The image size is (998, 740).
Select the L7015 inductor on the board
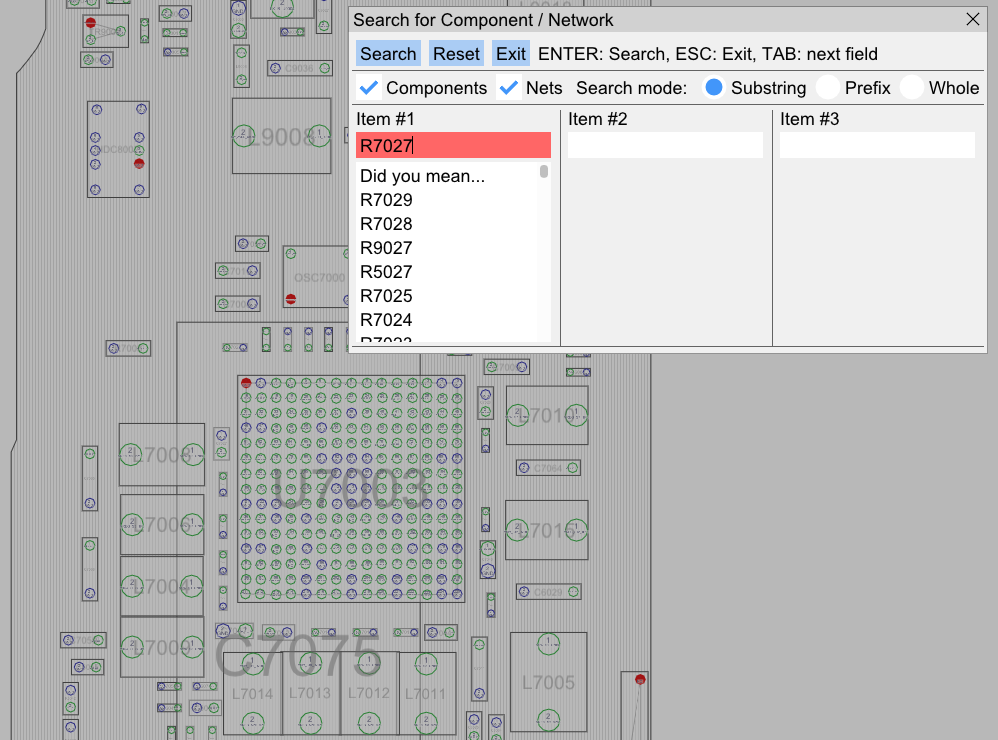point(547,530)
